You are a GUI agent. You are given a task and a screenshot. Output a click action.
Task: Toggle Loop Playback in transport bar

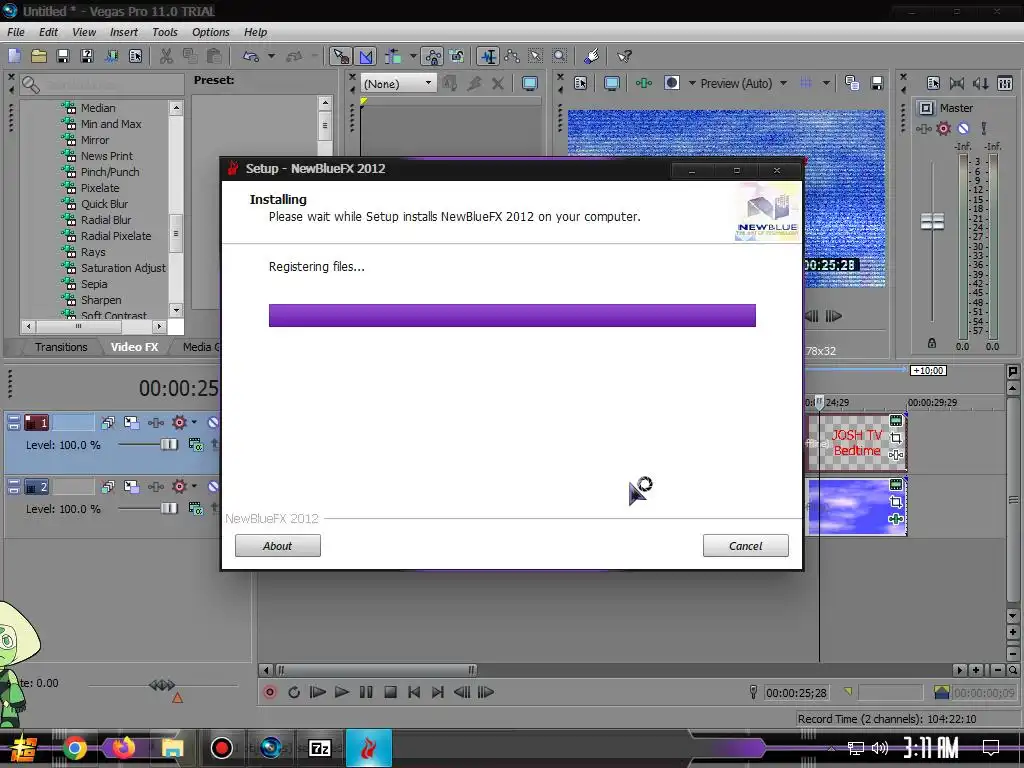294,692
